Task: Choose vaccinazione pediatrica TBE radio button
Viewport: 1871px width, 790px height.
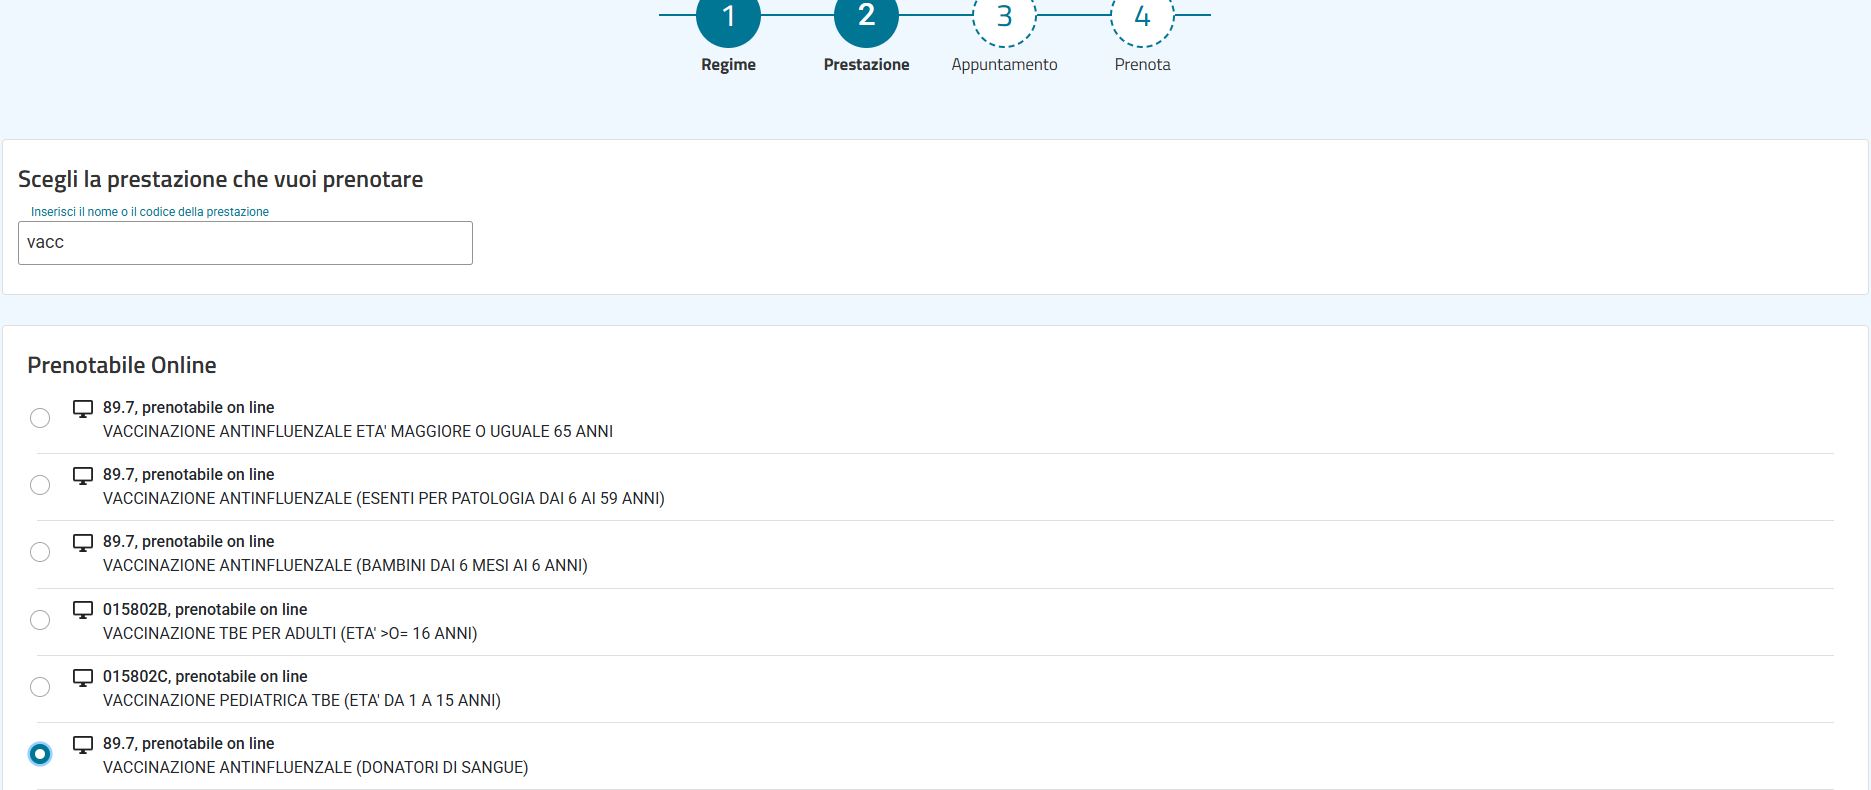Action: (x=40, y=687)
